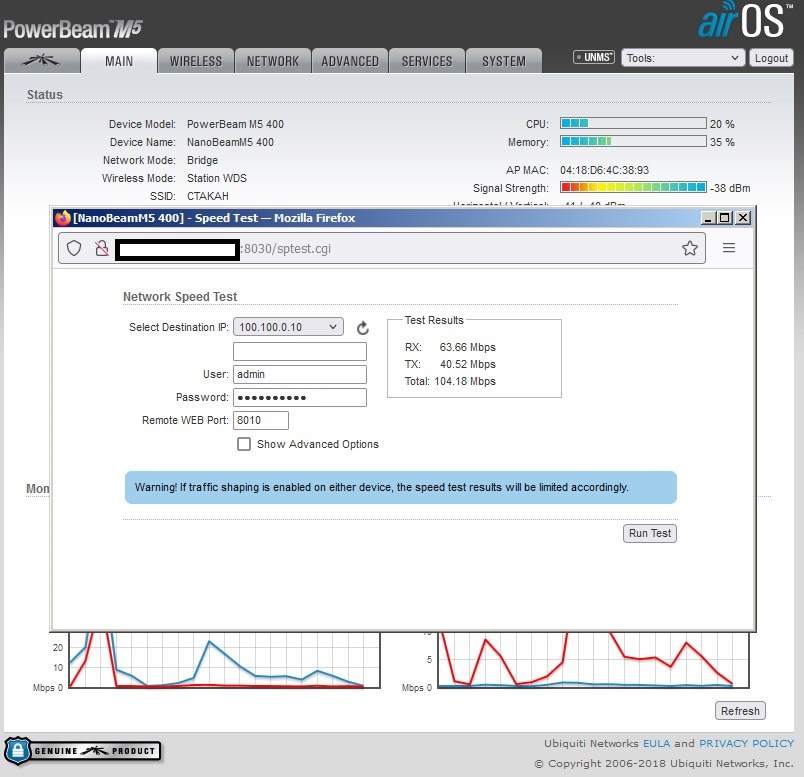Enable Show Advanced Options checkbox
The width and height of the screenshot is (804, 777).
pyautogui.click(x=244, y=444)
